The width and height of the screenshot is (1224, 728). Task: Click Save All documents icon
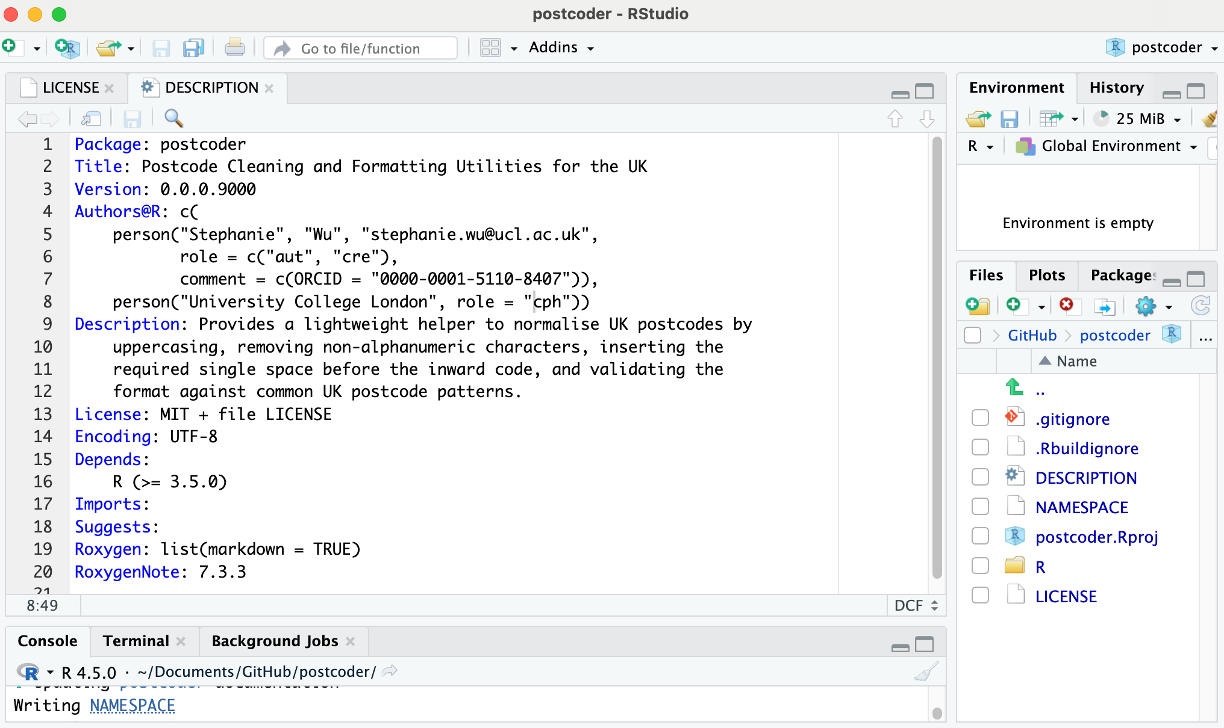point(193,47)
